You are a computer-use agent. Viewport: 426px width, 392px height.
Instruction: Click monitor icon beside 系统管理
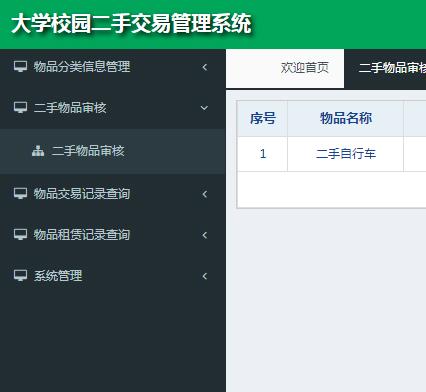(x=20, y=276)
